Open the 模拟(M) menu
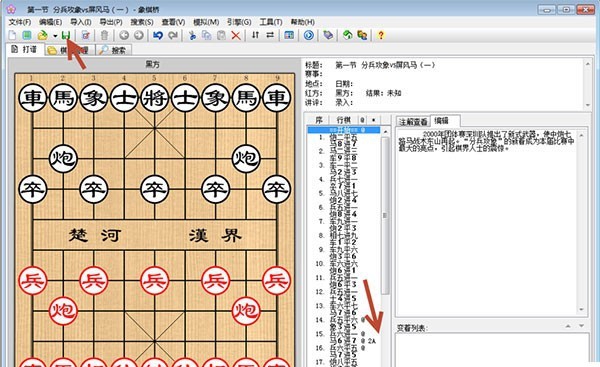This screenshot has width=600, height=367. (206, 22)
